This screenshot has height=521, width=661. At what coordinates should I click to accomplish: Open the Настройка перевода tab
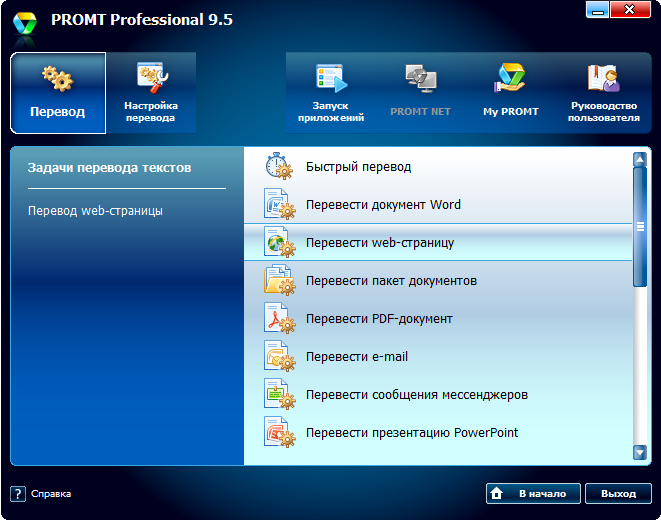coord(151,93)
